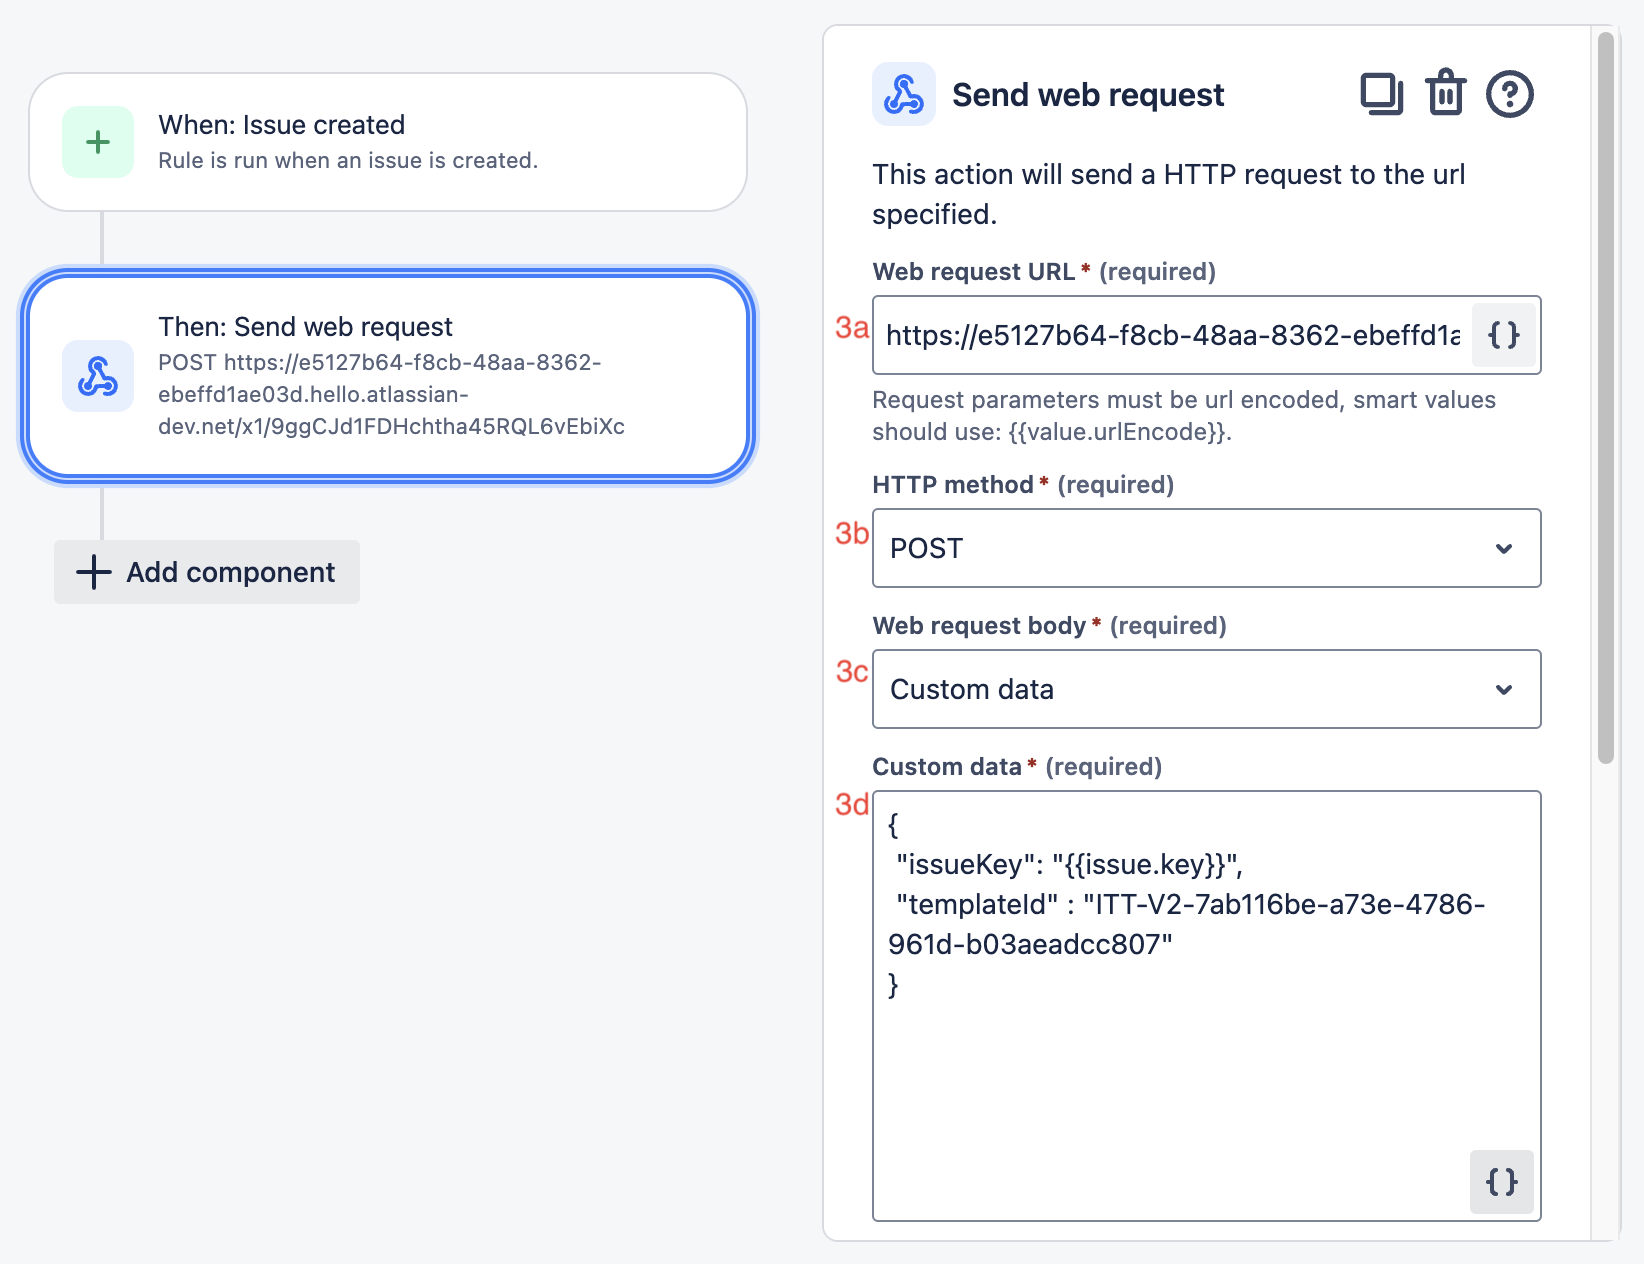Select the 'Then: Send web request' step title
The image size is (1644, 1264).
pos(305,327)
